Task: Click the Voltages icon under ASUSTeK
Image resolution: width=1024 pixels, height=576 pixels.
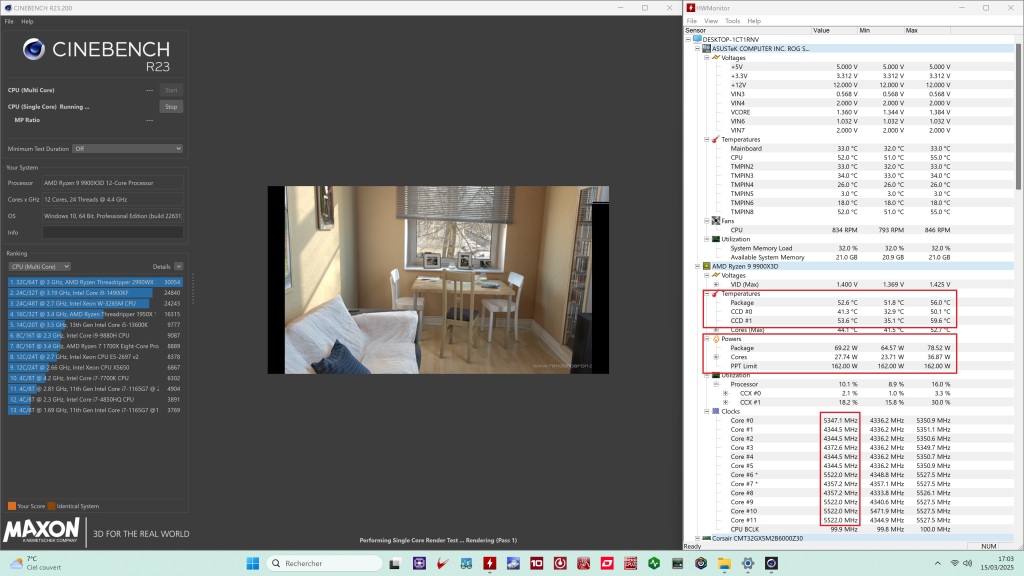Action: click(x=716, y=57)
